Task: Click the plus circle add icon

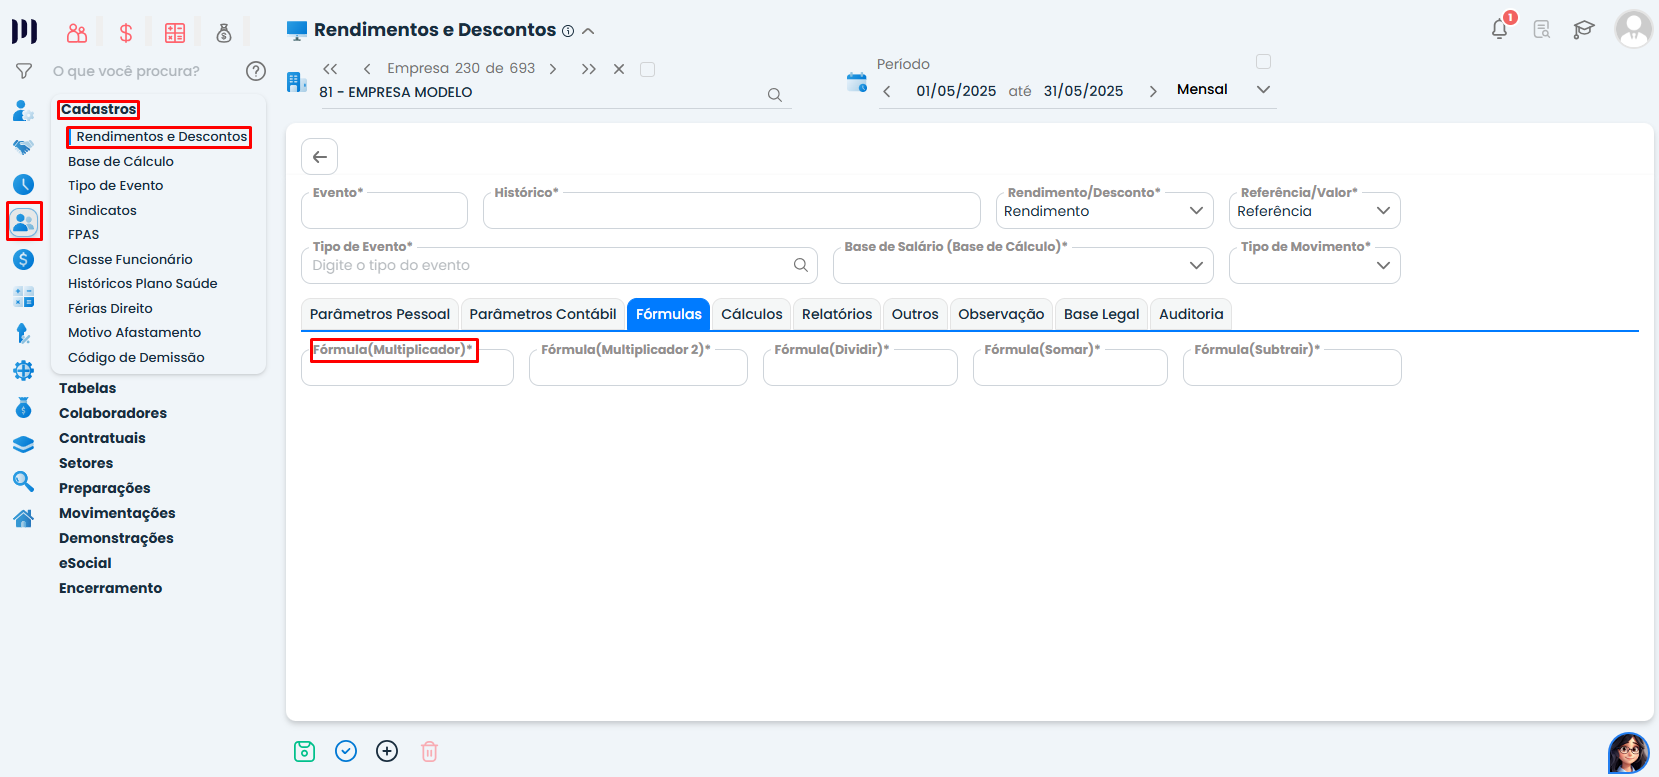Action: point(387,751)
